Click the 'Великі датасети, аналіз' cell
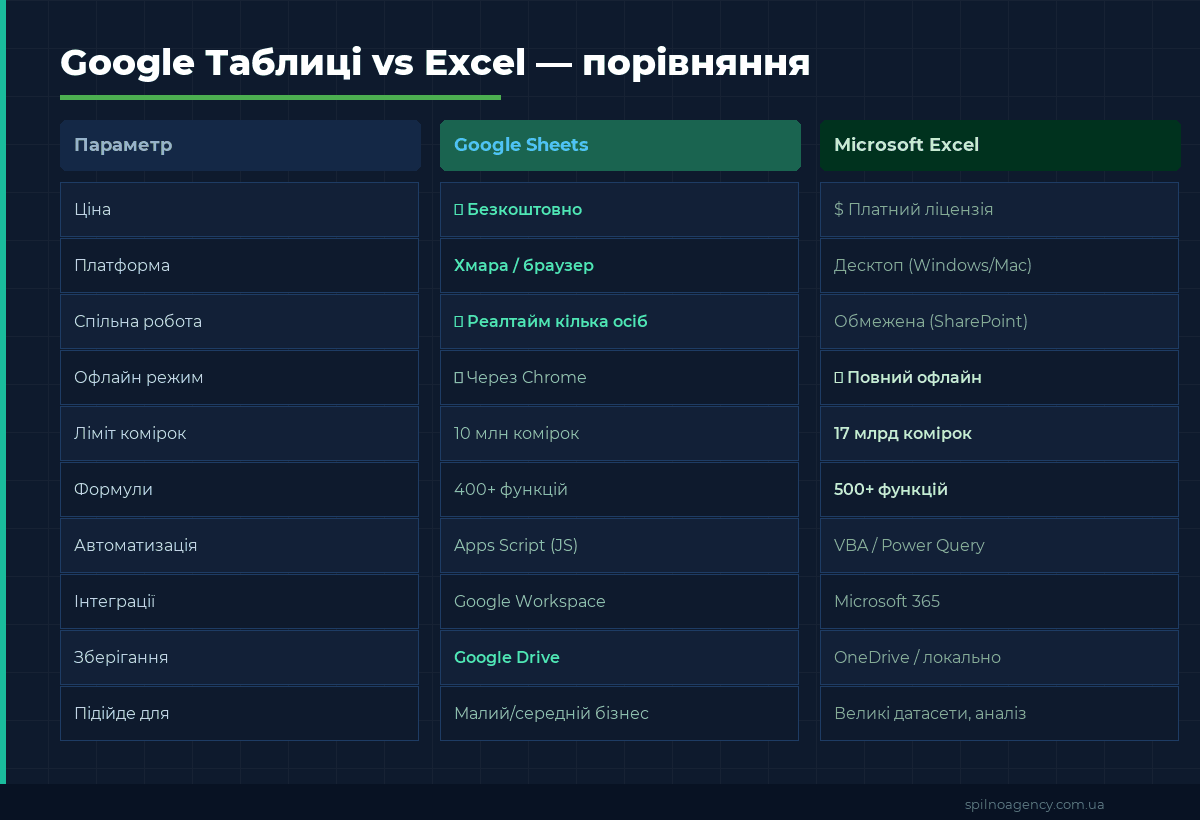The image size is (1200, 820). click(x=999, y=713)
